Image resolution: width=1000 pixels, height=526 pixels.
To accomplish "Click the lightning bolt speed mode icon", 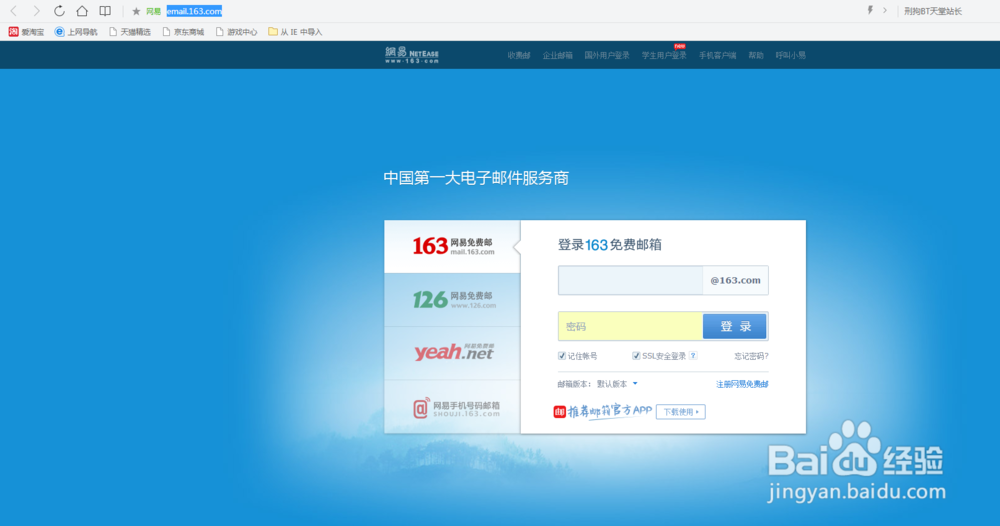I will coord(870,10).
